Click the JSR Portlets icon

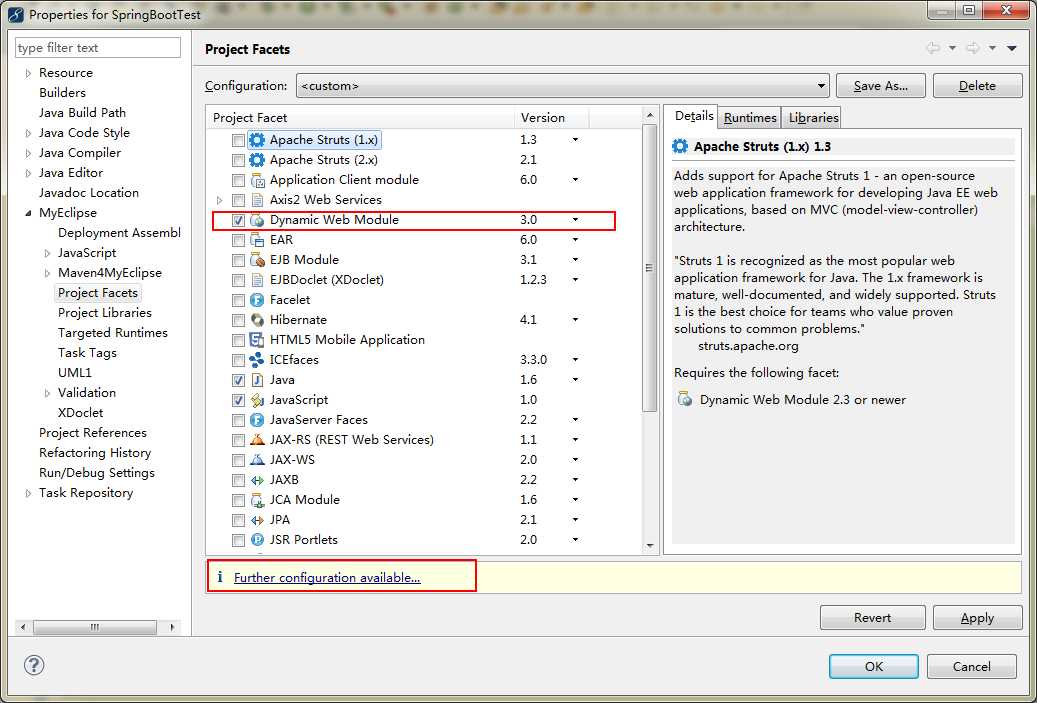point(257,540)
